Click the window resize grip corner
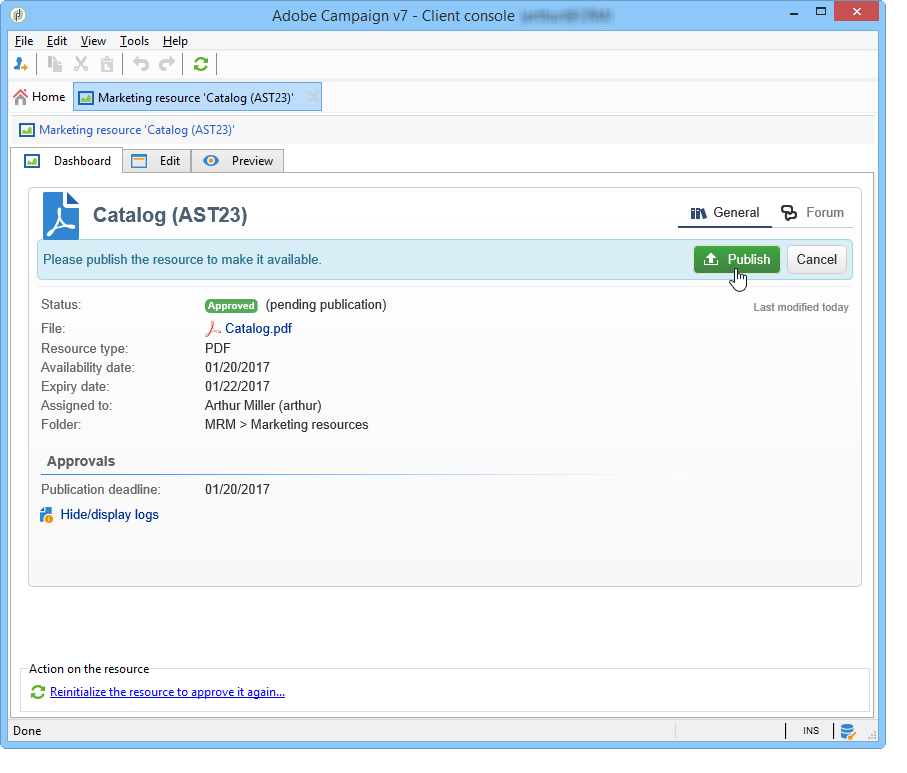The image size is (907, 773). click(x=871, y=735)
